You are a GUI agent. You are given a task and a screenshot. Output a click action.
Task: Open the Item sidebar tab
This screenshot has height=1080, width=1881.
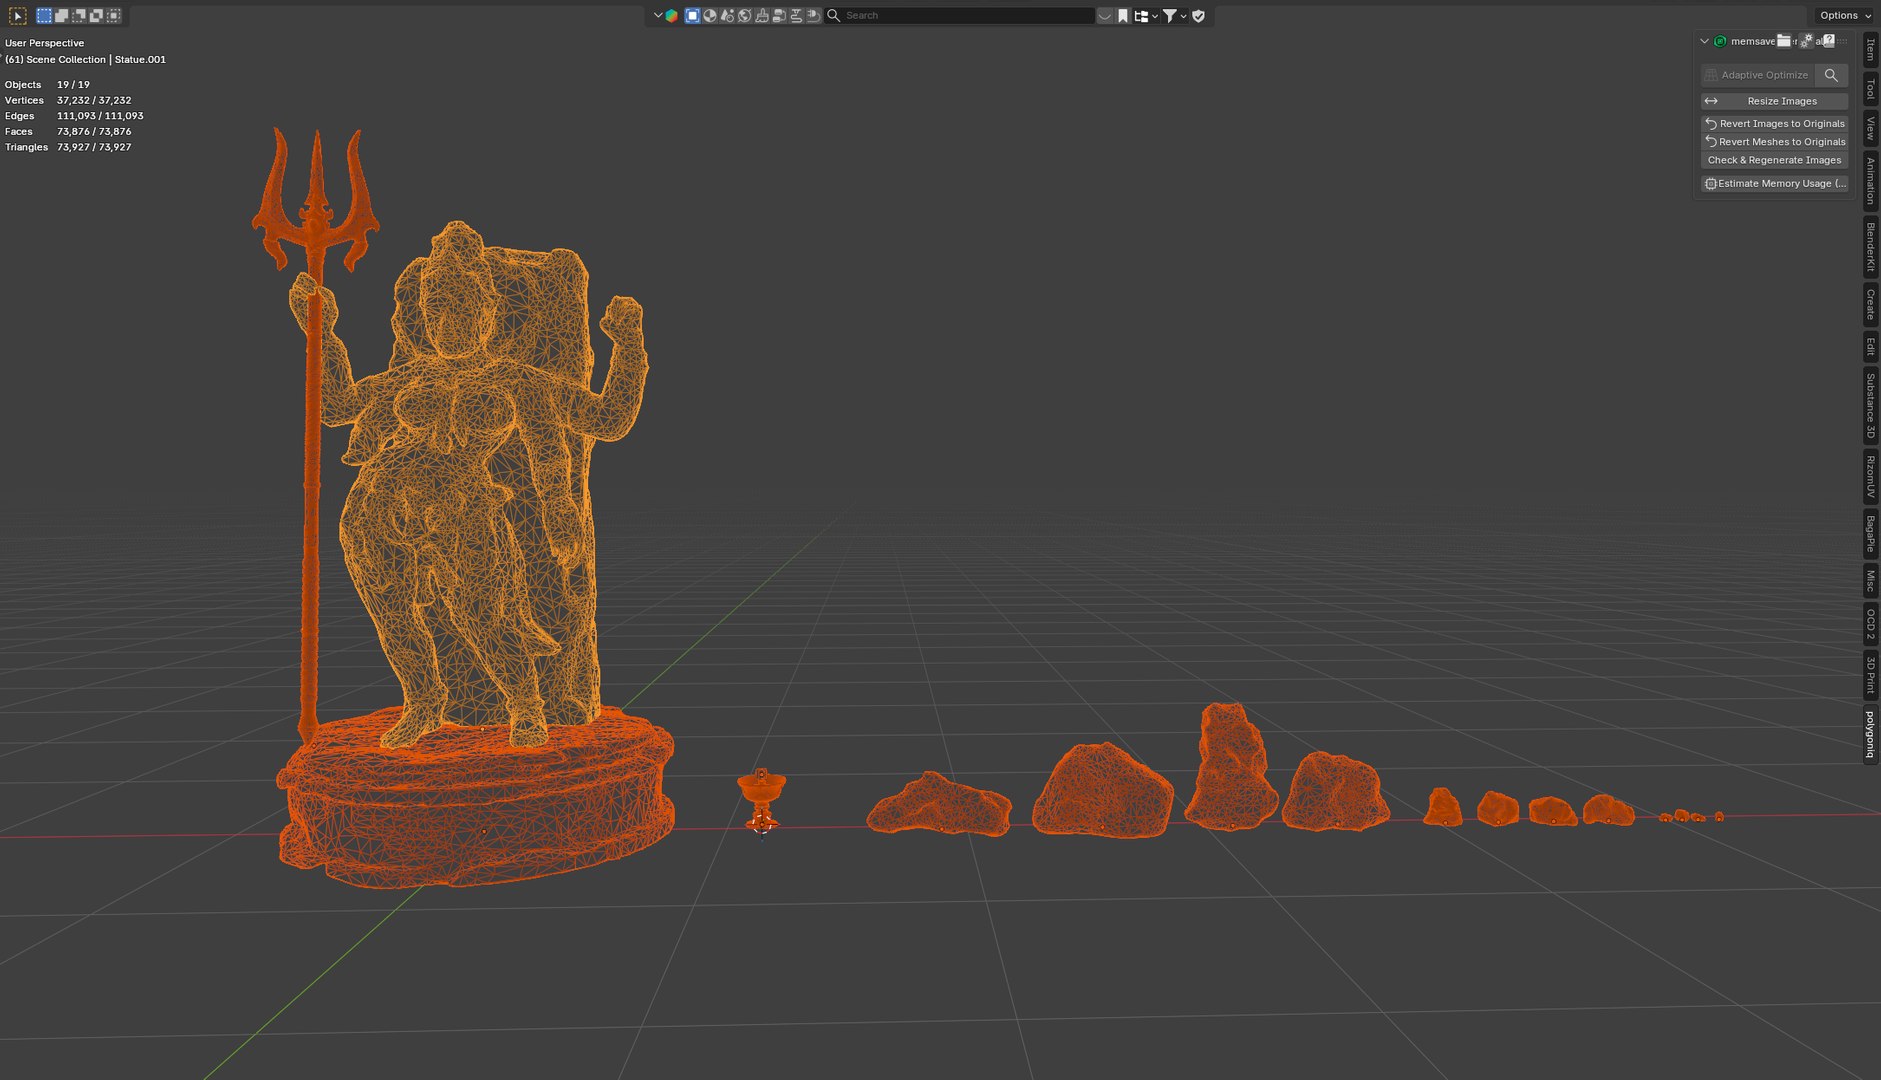coord(1870,49)
